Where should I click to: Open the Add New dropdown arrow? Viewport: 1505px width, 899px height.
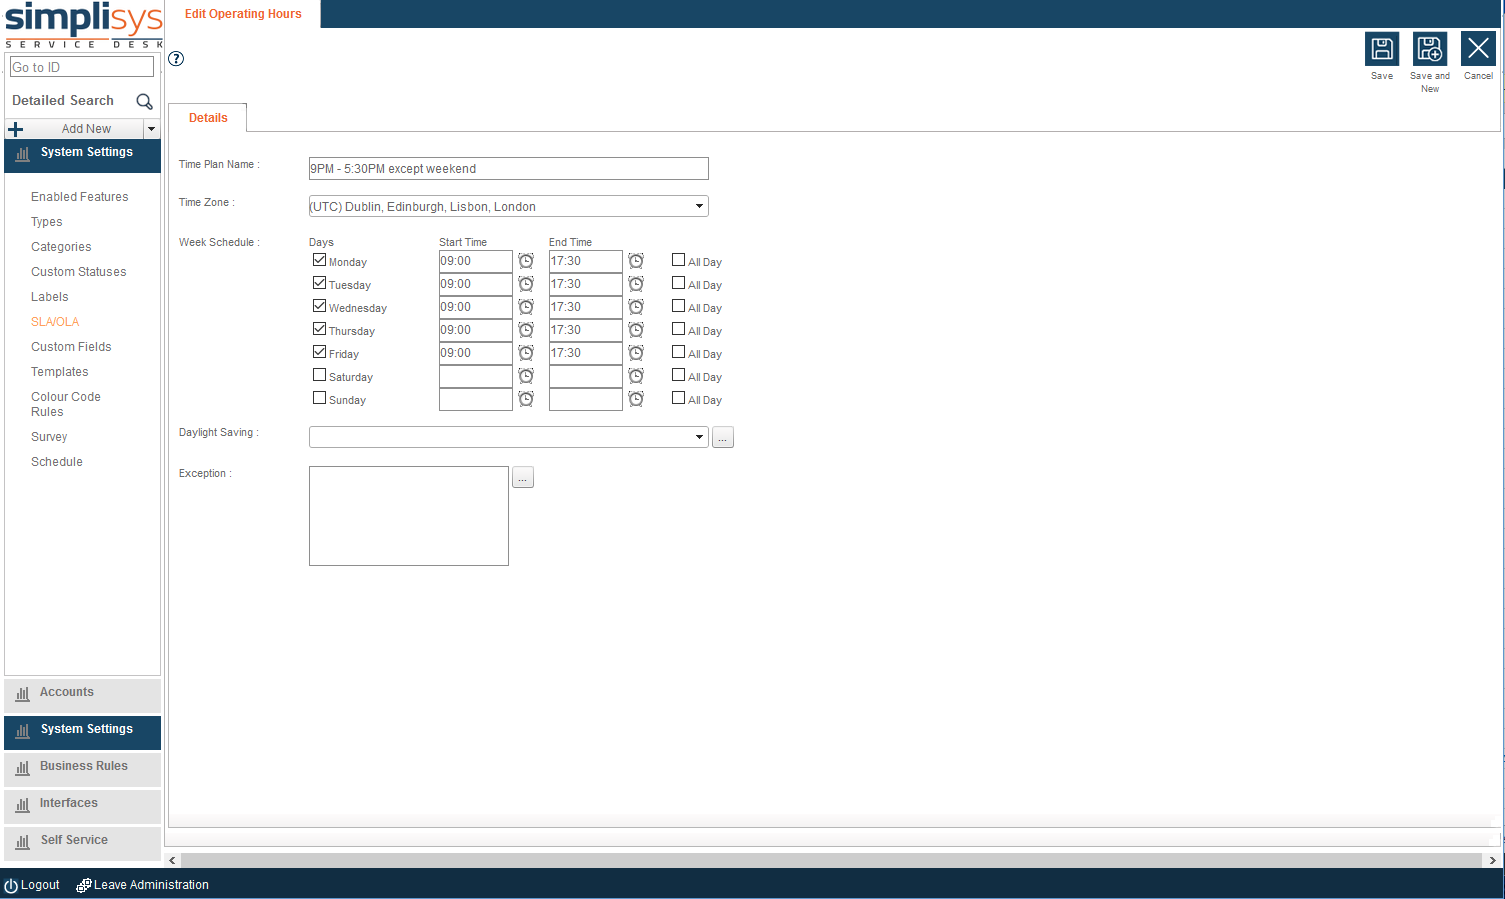[x=151, y=129]
